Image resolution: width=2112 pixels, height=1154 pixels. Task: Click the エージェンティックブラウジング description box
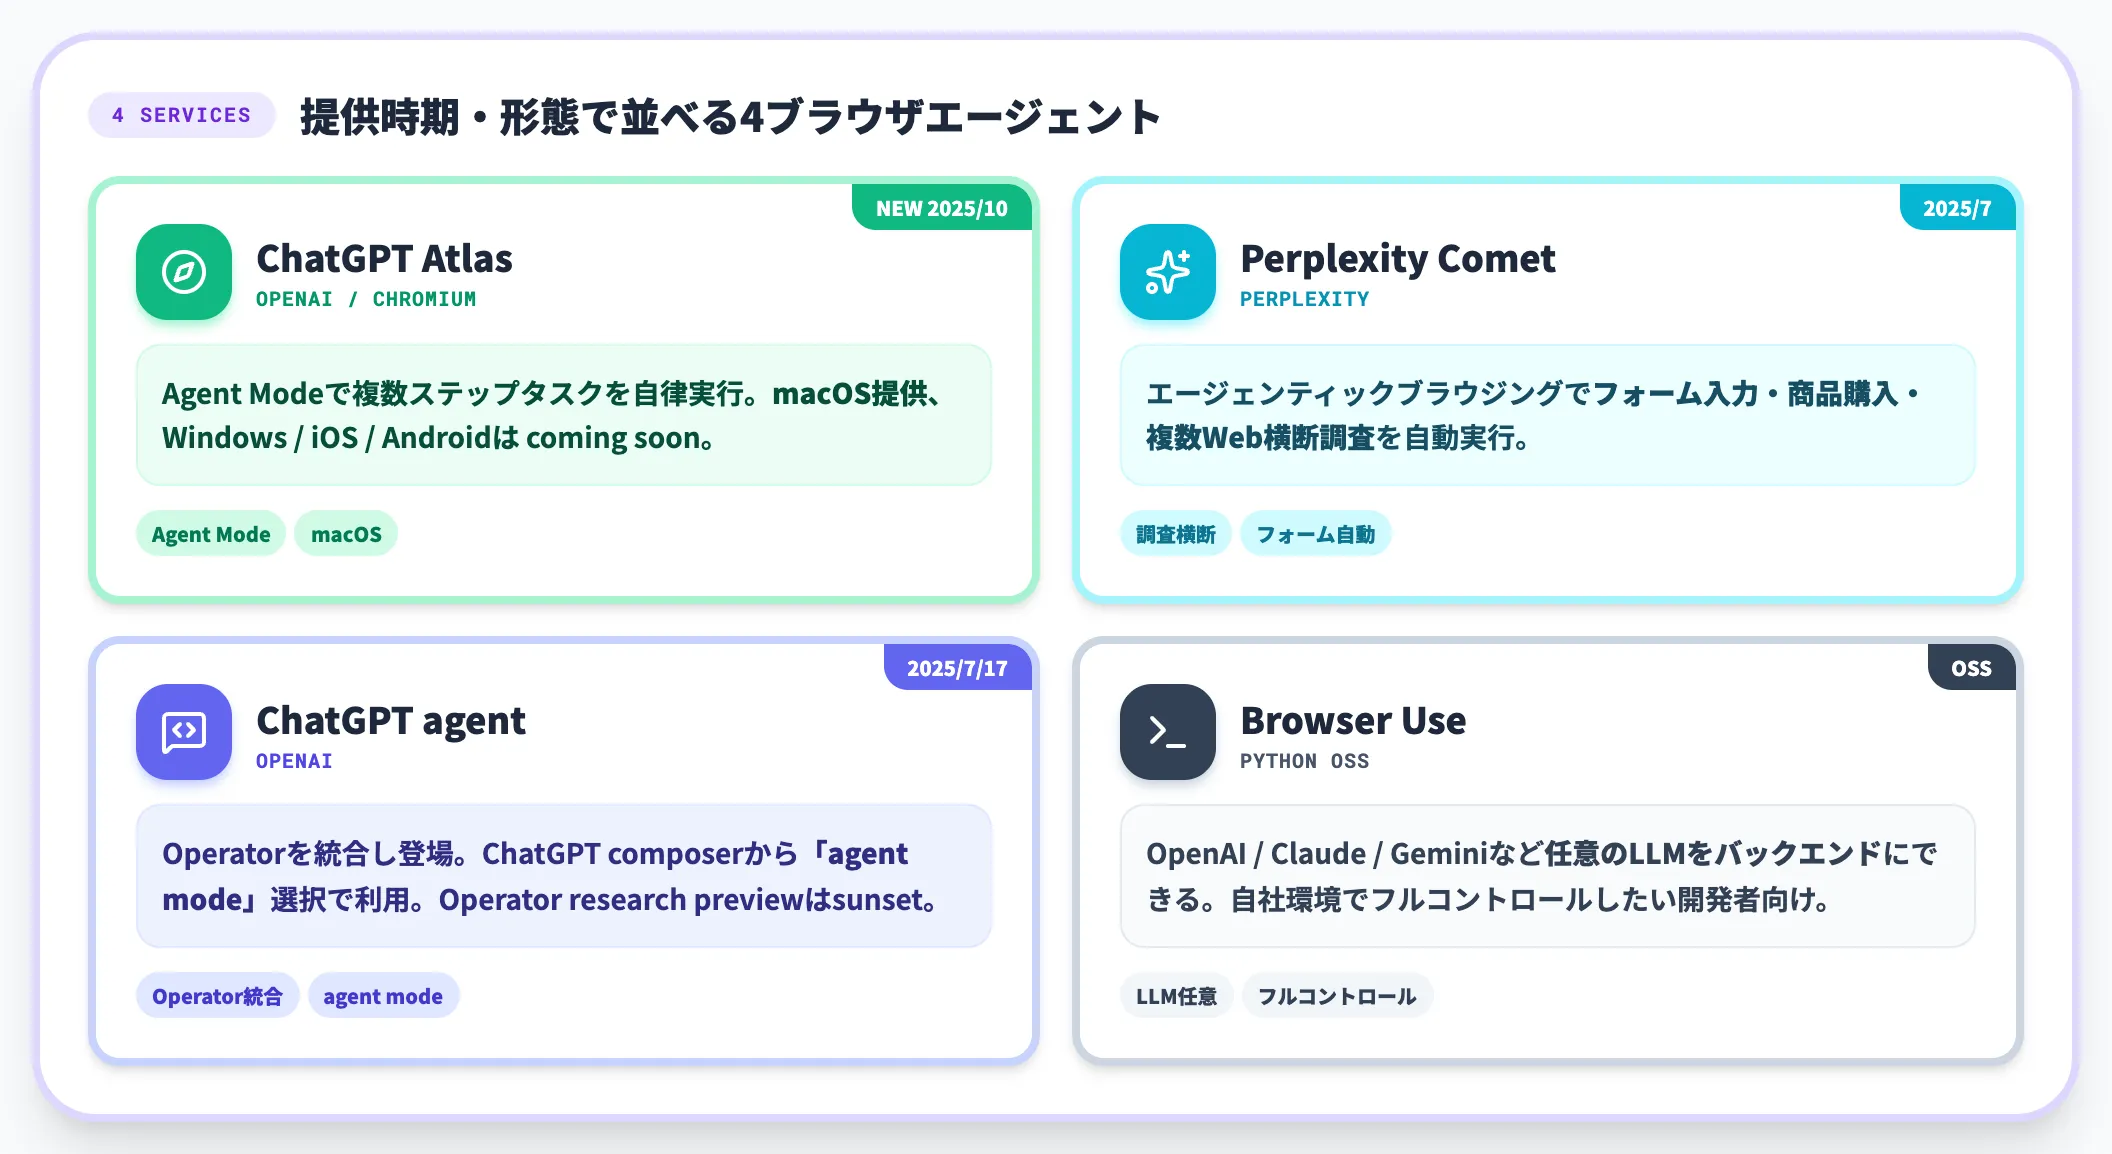coord(1548,415)
